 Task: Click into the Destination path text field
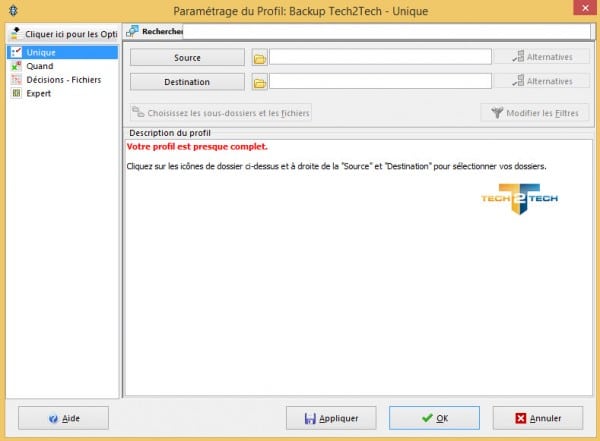click(380, 82)
